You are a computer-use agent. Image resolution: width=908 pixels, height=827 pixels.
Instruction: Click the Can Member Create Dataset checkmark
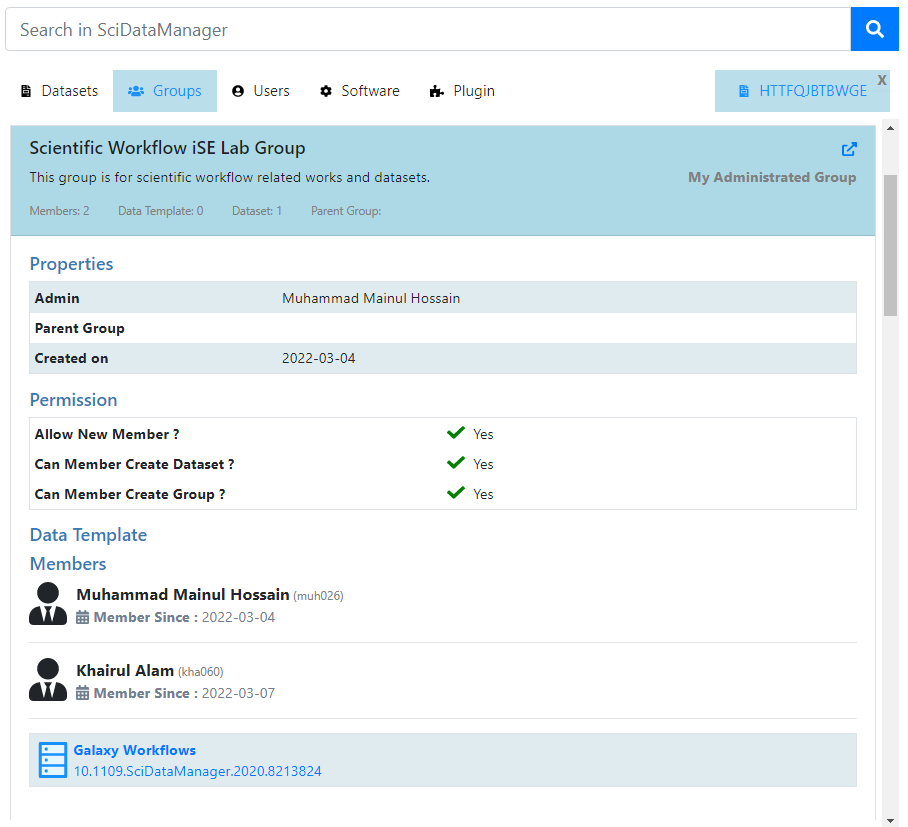click(456, 463)
